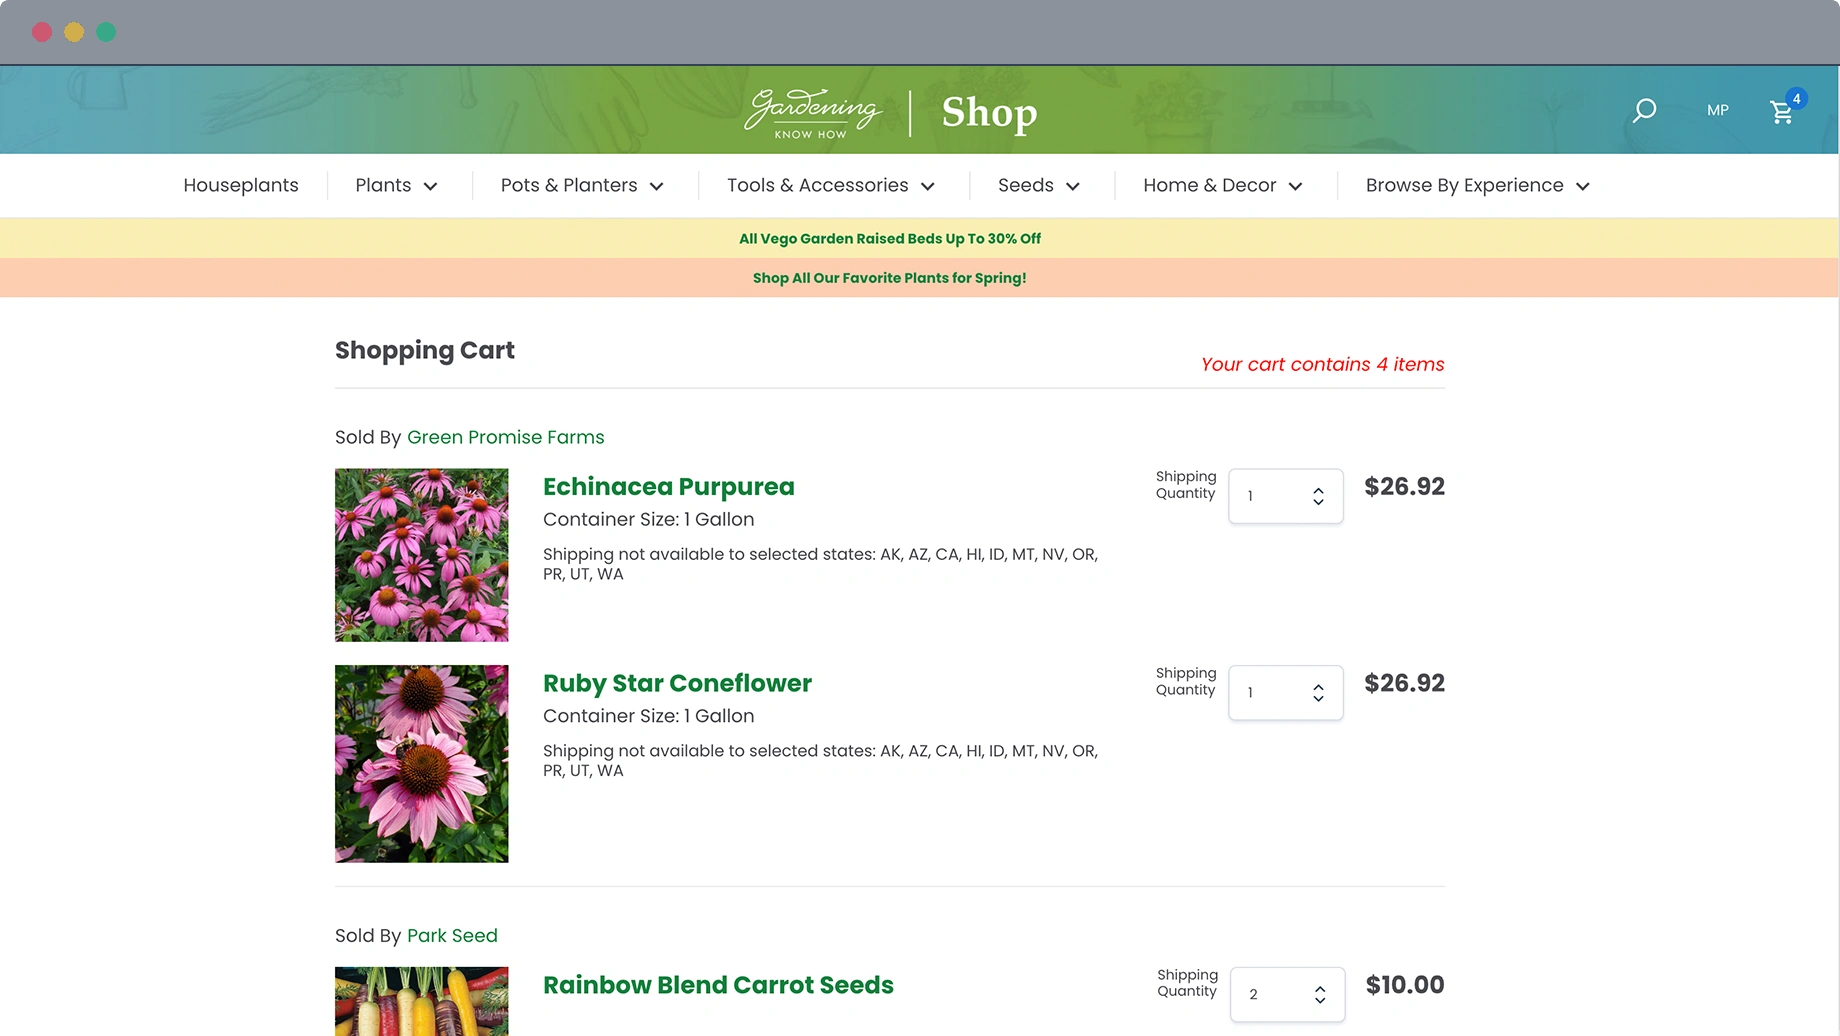Viewport: 1840px width, 1036px height.
Task: Open the Echinacea Purpurea product link
Action: pyautogui.click(x=669, y=487)
